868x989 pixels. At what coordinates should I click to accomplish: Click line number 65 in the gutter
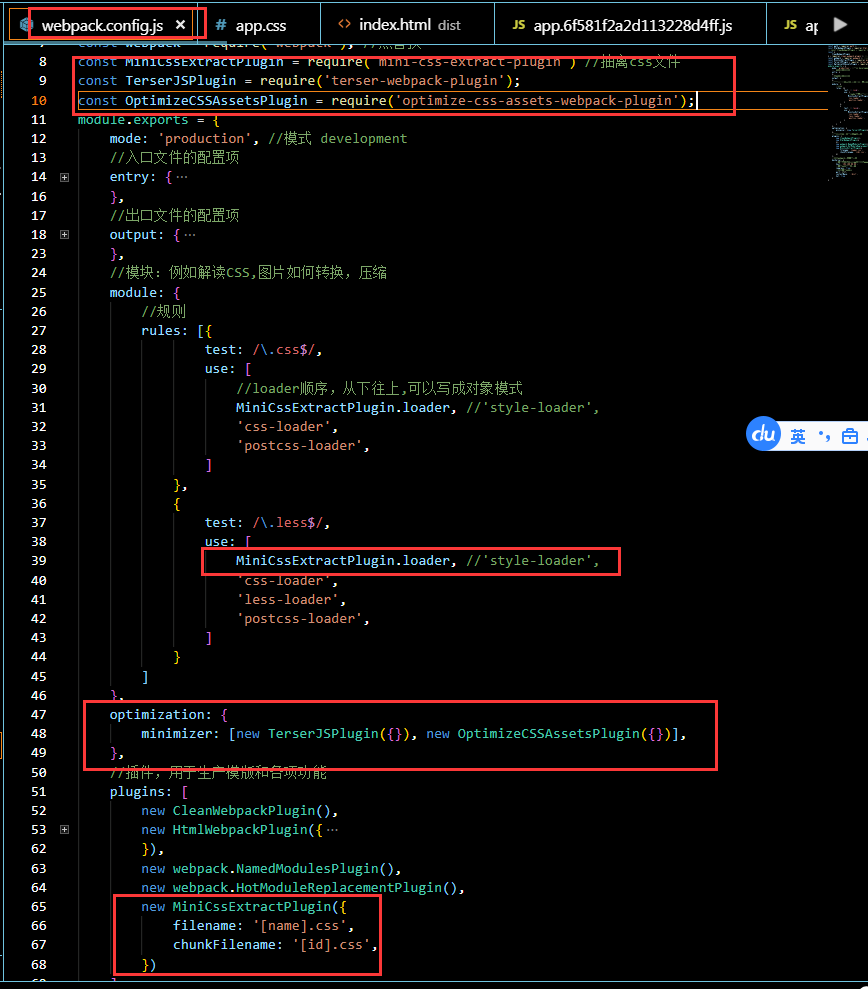click(38, 906)
